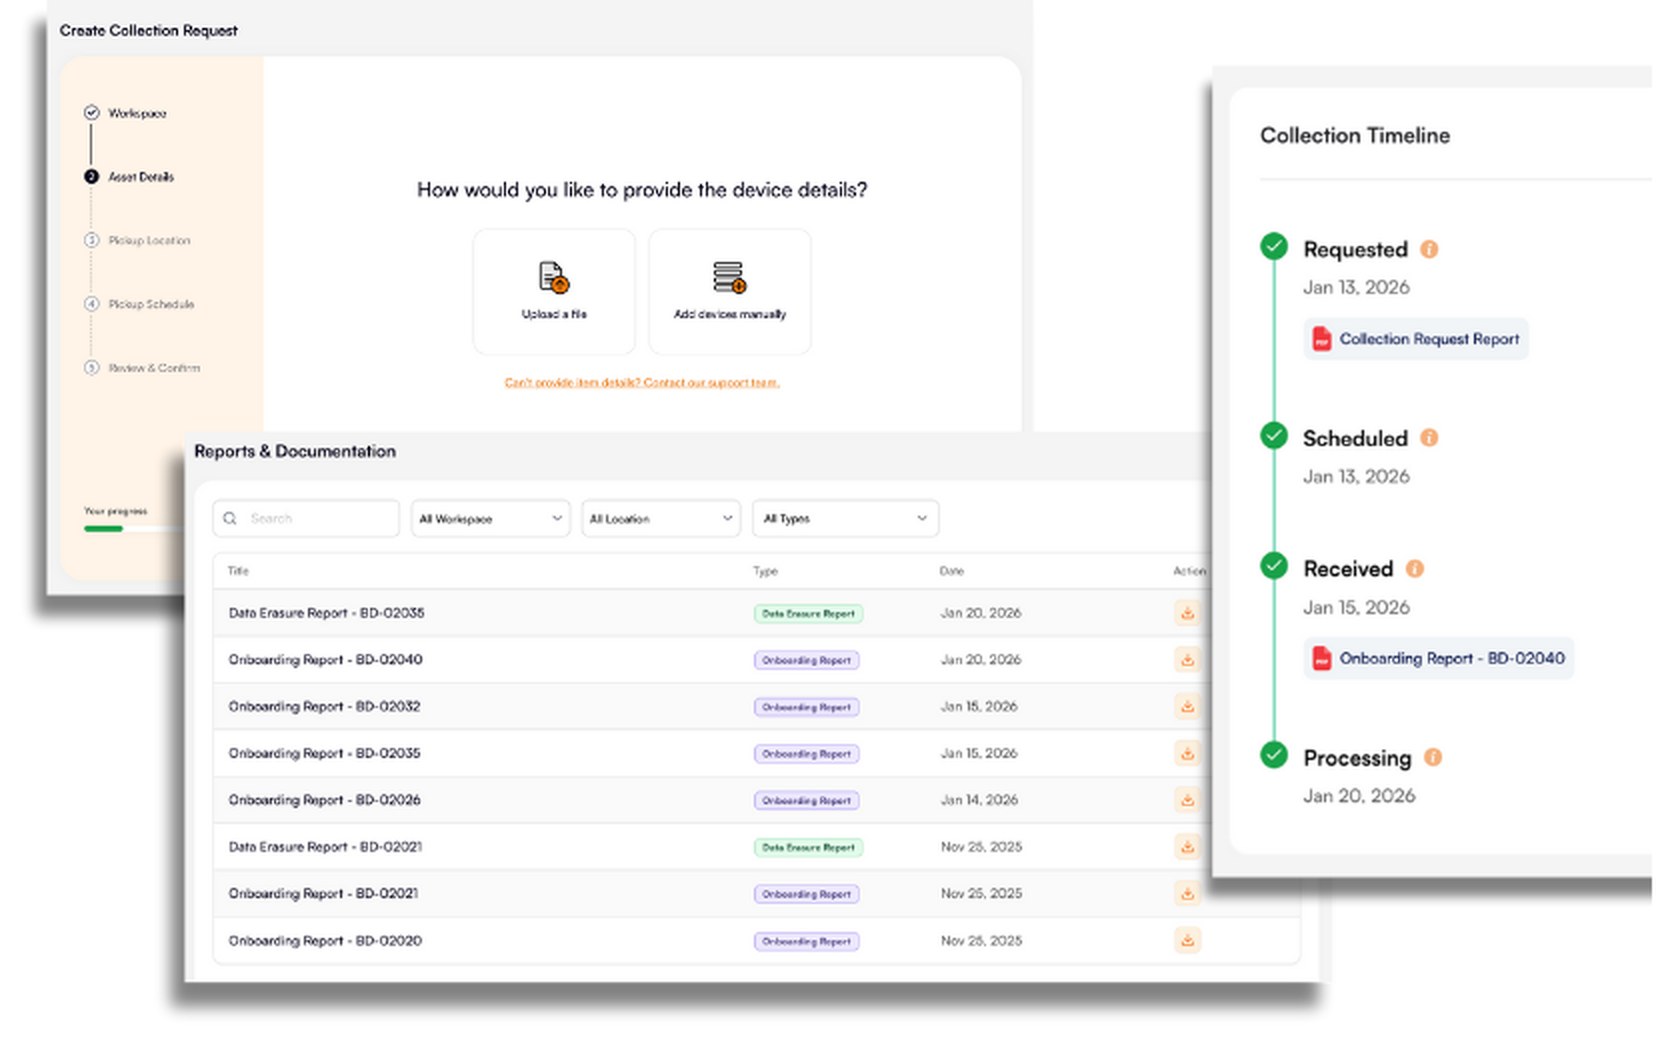Click title Onboarding Report - BD-02020

325,941
